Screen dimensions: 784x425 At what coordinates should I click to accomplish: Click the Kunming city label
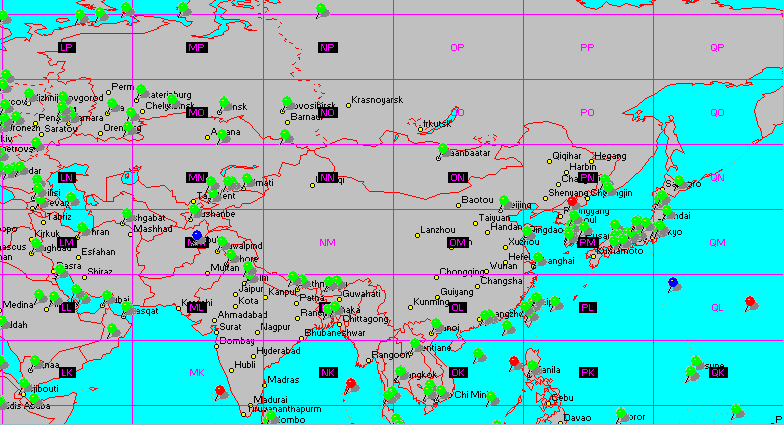pyautogui.click(x=432, y=302)
